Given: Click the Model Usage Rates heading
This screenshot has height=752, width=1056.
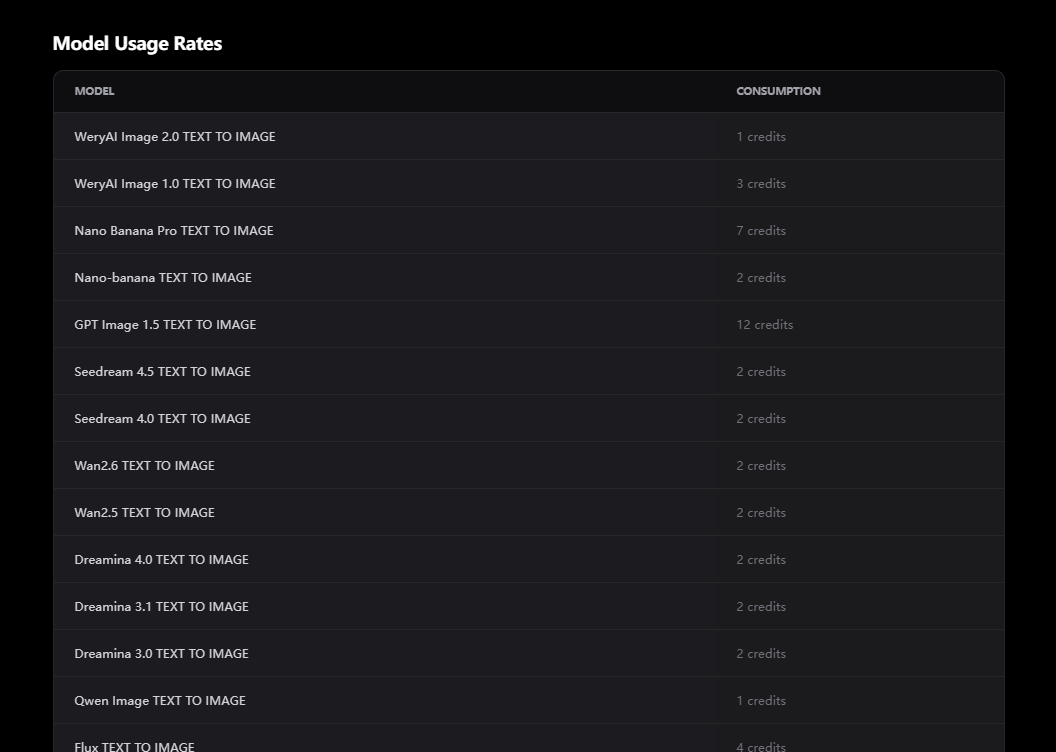Looking at the screenshot, I should [x=137, y=43].
